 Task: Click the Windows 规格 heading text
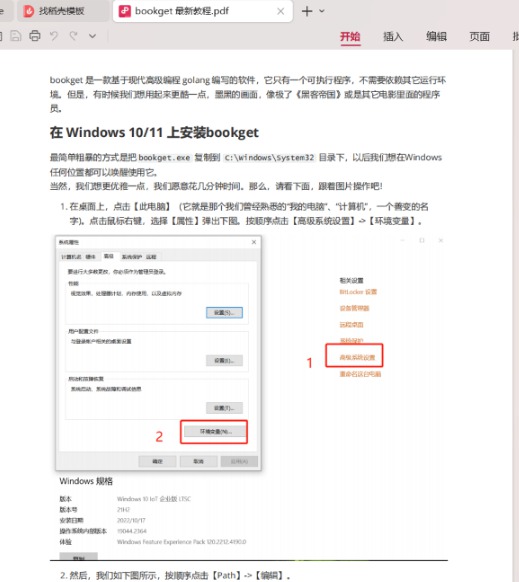point(86,481)
